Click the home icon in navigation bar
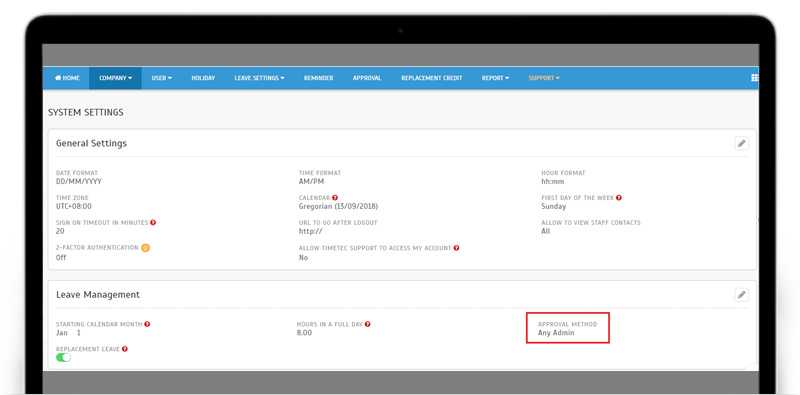 (58, 78)
